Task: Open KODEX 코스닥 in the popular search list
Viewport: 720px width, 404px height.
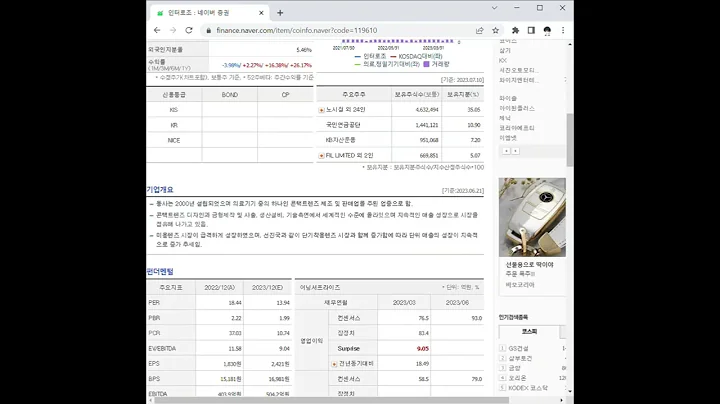Action: point(528,388)
